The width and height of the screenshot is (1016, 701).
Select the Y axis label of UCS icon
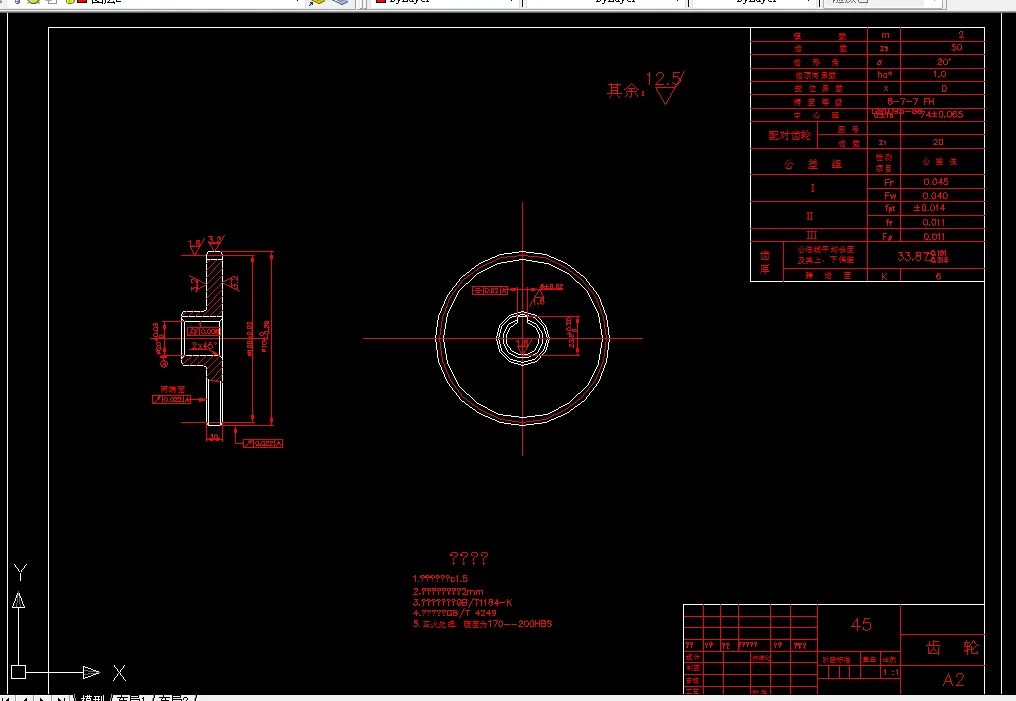tap(20, 573)
